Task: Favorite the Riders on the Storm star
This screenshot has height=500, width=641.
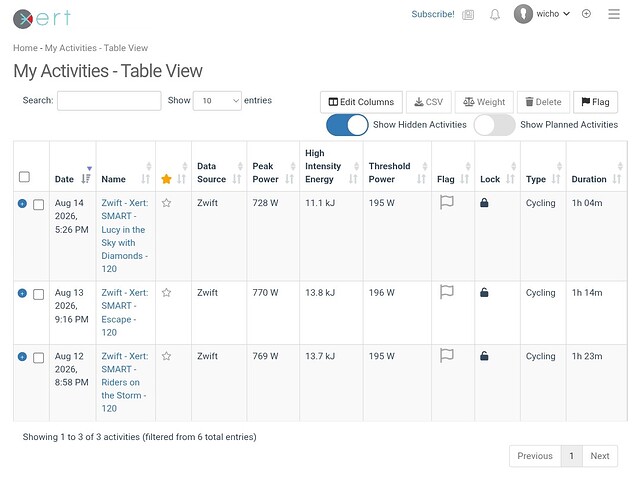Action: (x=166, y=356)
